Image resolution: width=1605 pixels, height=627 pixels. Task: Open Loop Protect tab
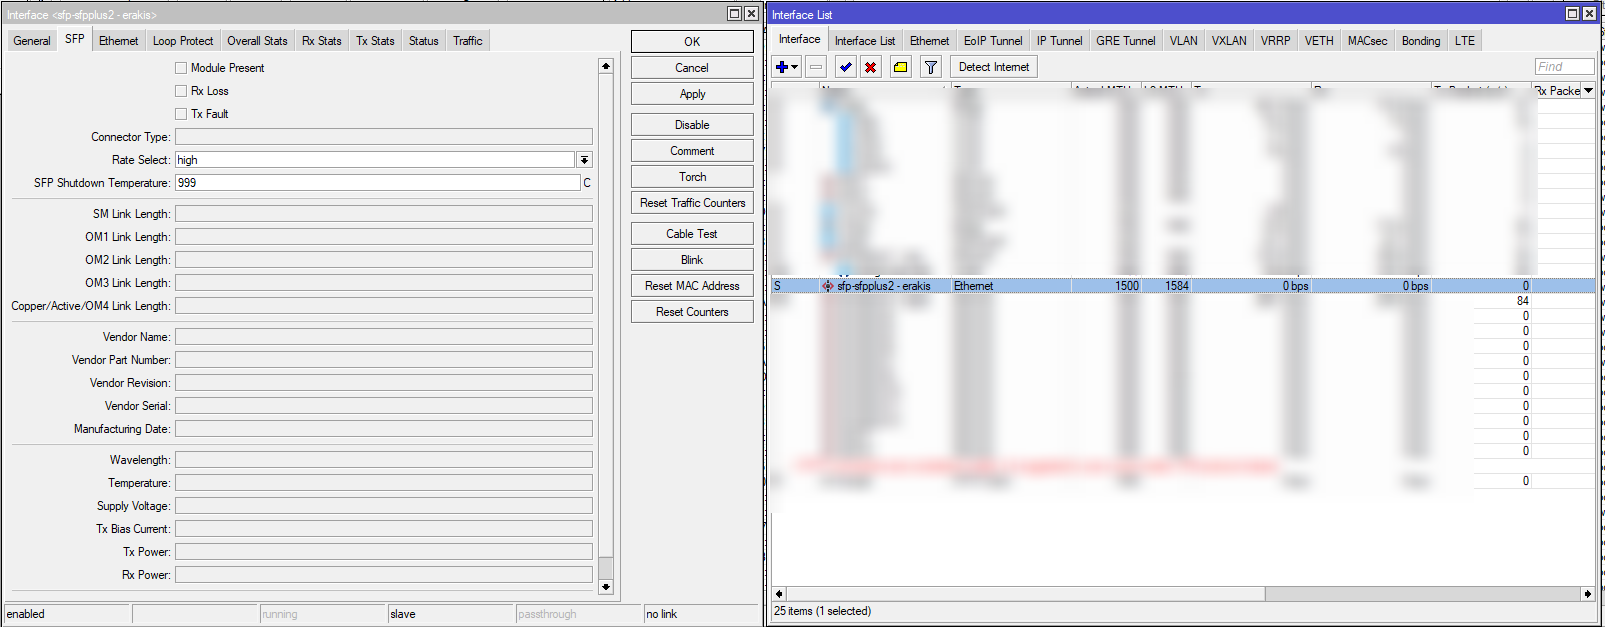[x=183, y=41]
